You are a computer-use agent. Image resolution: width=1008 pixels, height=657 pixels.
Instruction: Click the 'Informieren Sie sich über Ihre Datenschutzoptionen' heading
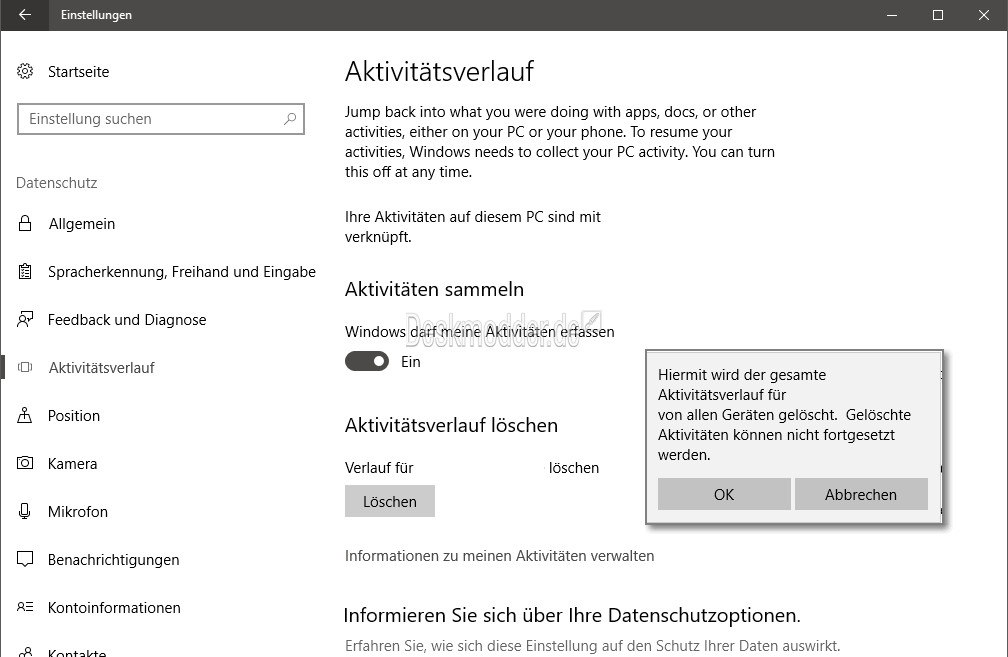coord(572,615)
